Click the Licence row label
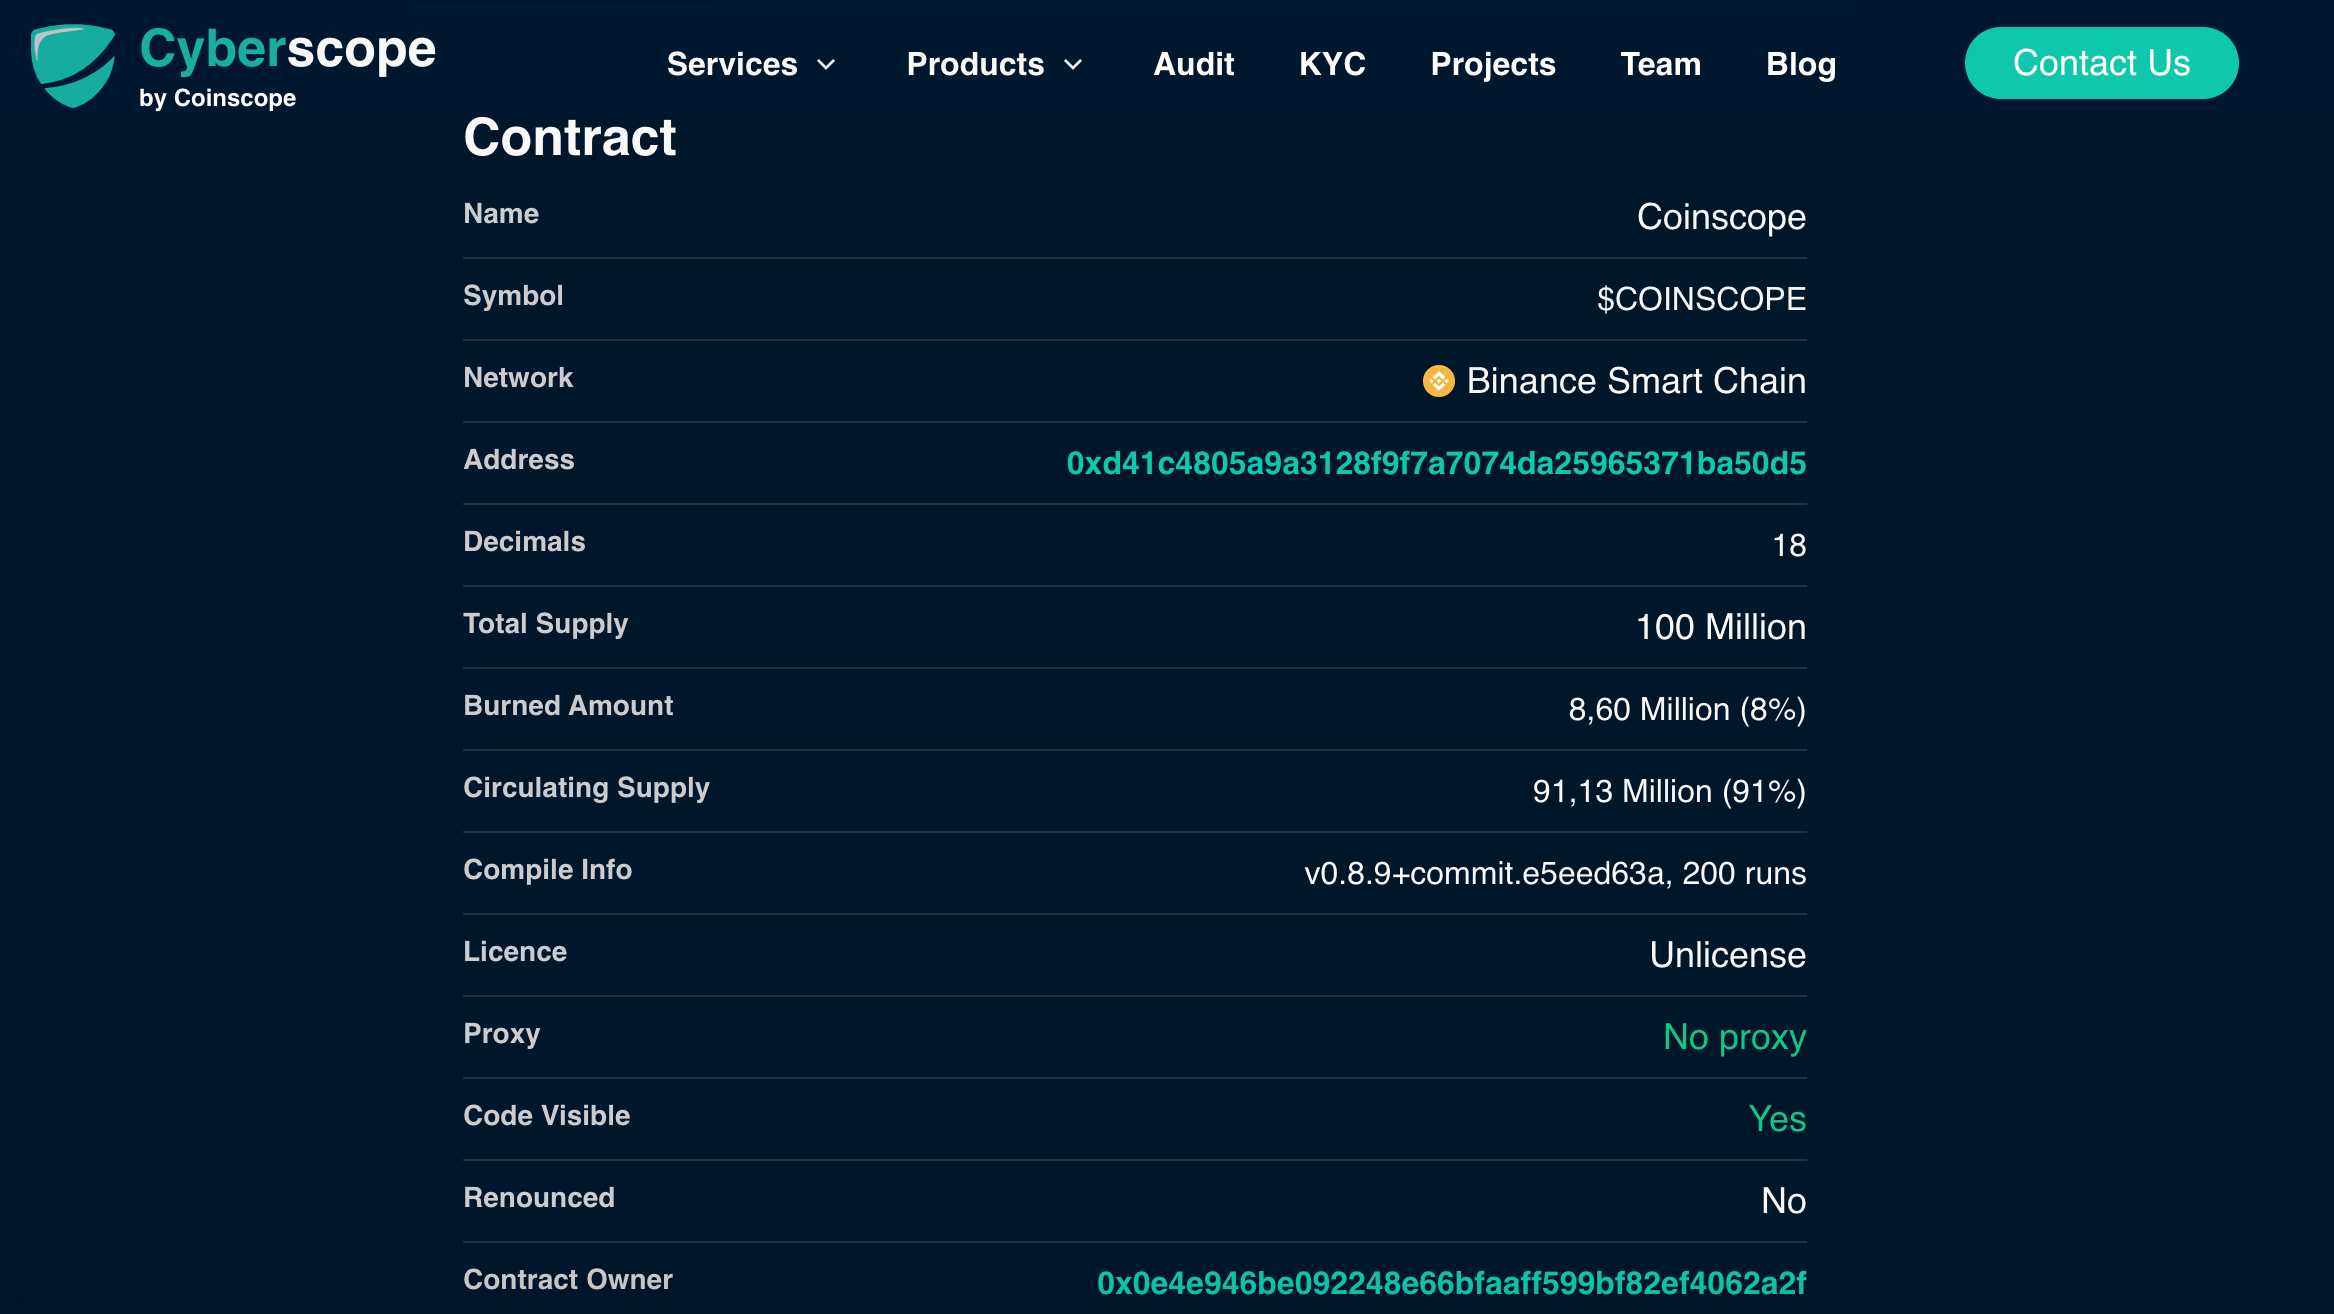This screenshot has height=1314, width=2334. point(515,951)
